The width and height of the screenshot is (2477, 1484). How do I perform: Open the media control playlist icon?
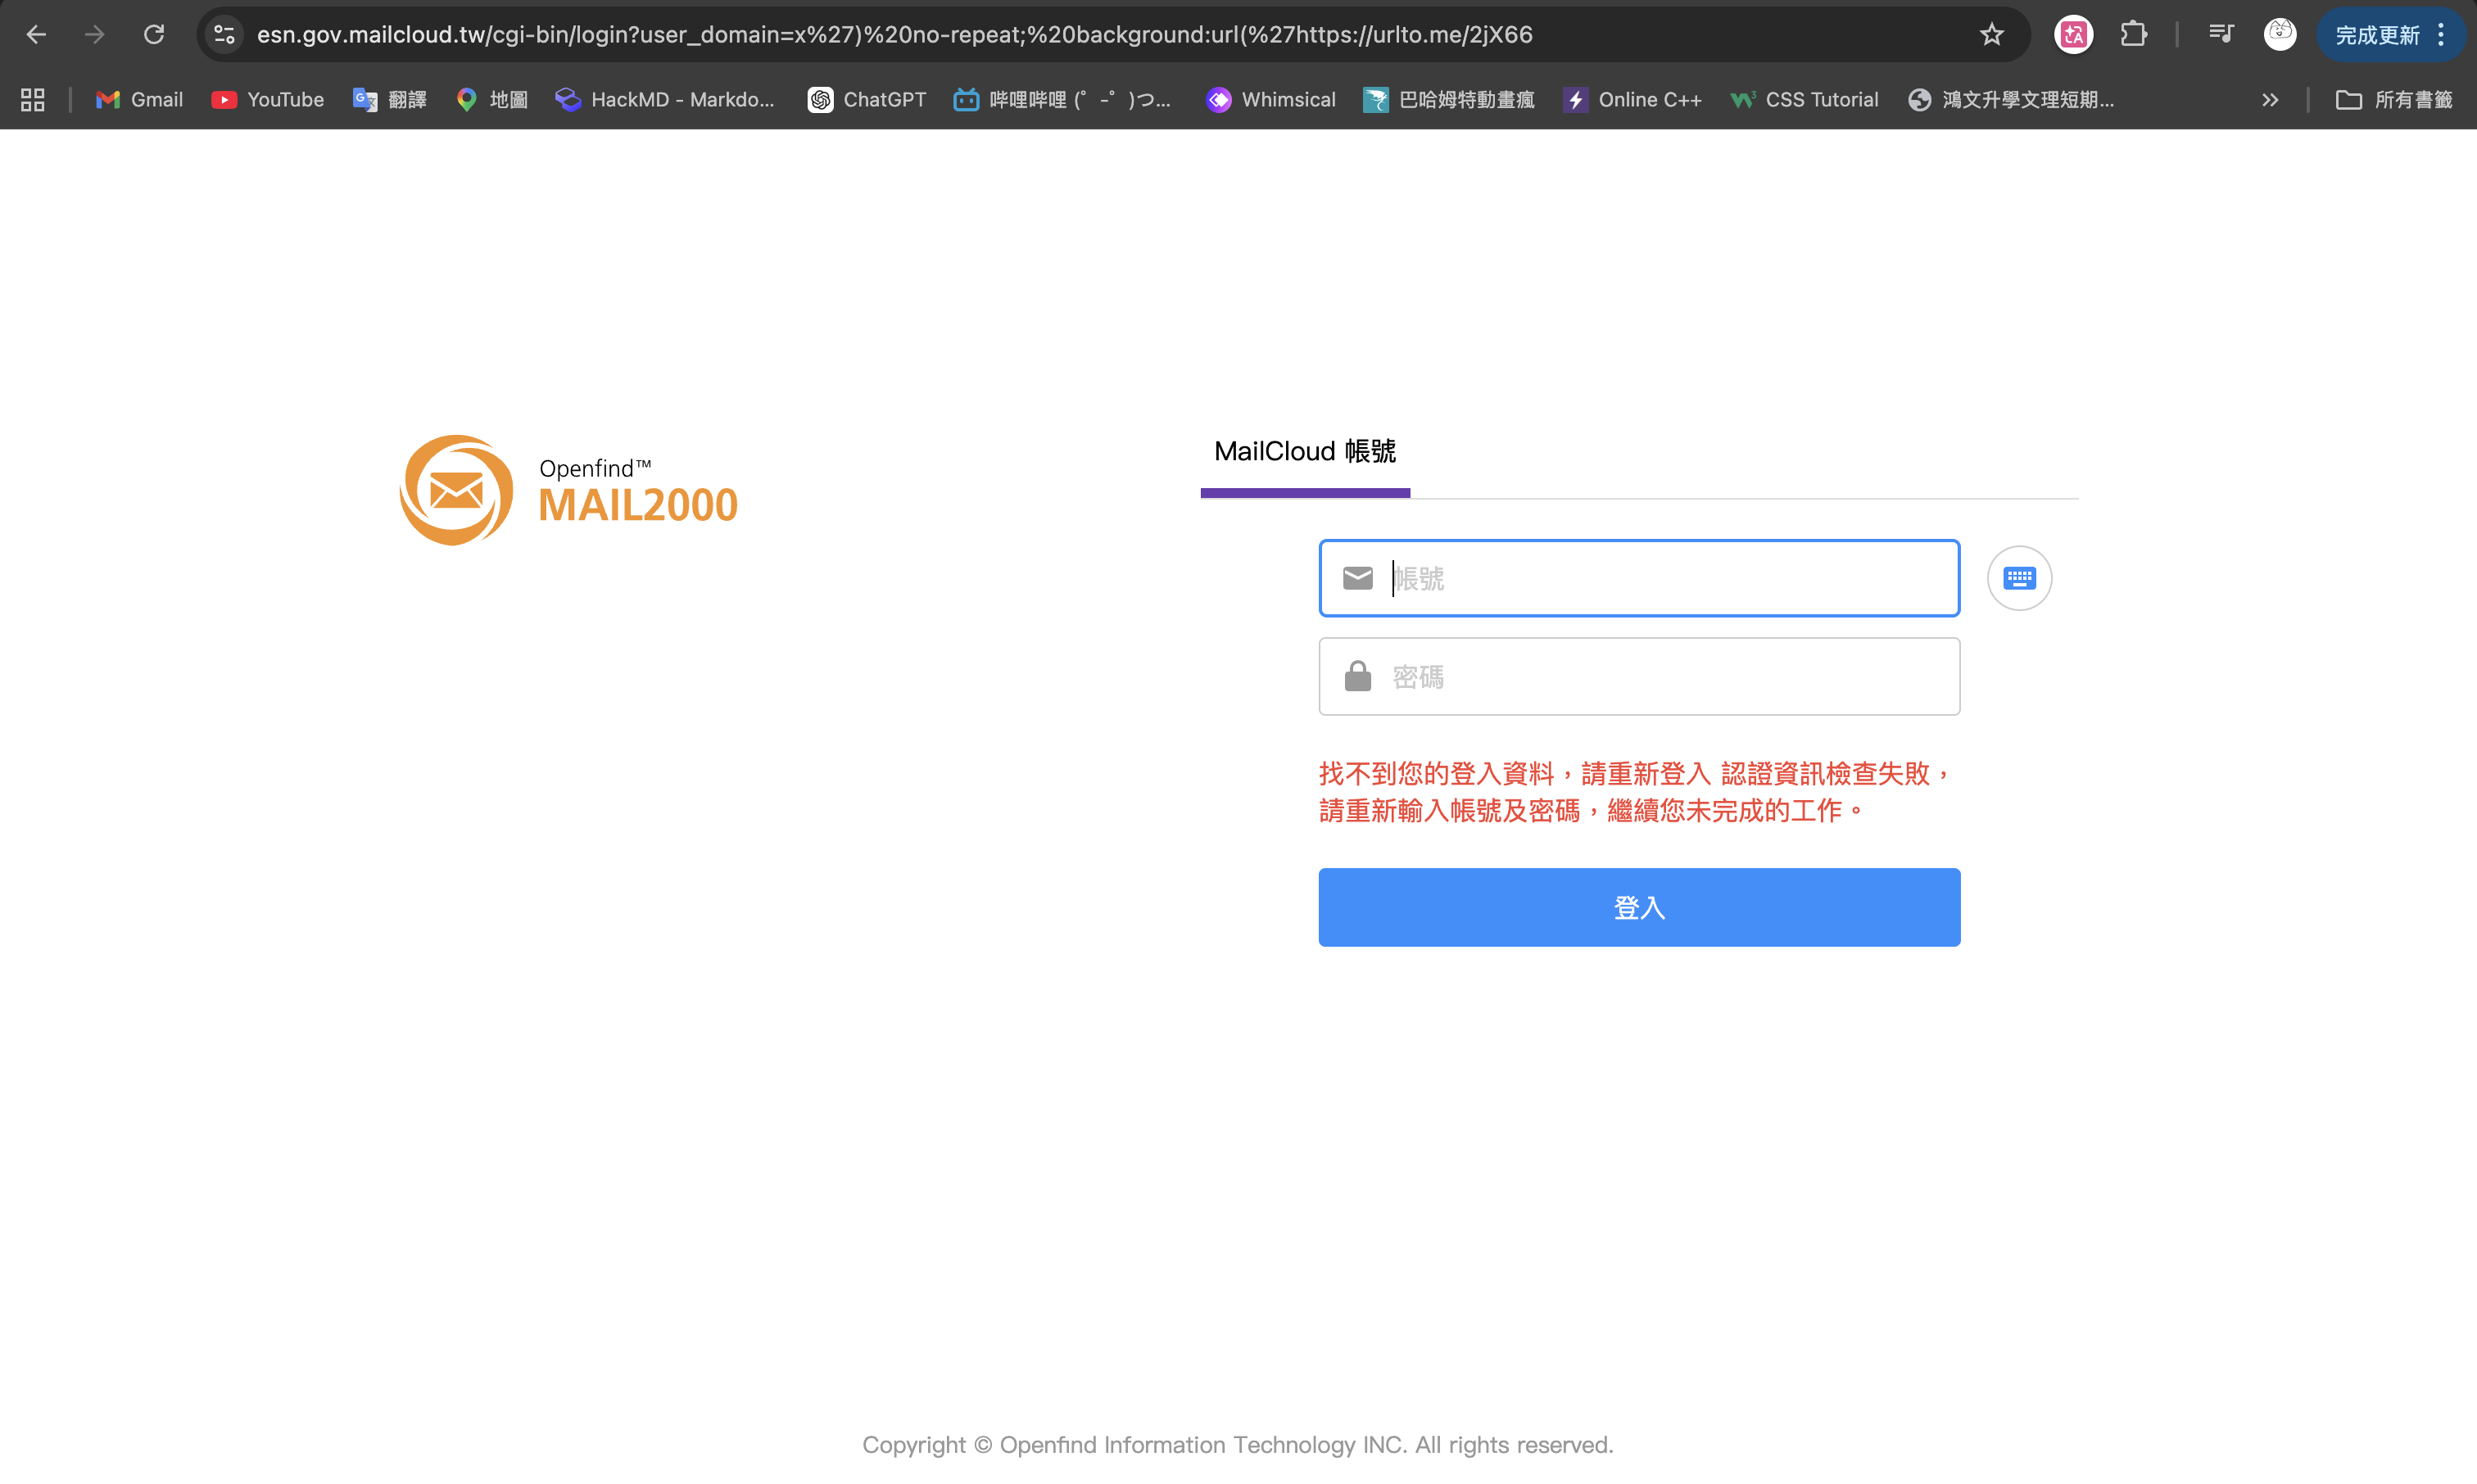pyautogui.click(x=2221, y=35)
